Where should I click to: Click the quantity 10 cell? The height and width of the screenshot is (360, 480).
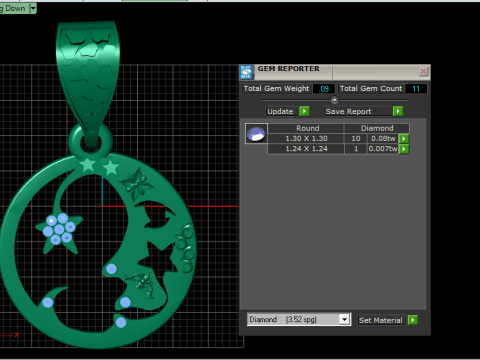tap(356, 138)
